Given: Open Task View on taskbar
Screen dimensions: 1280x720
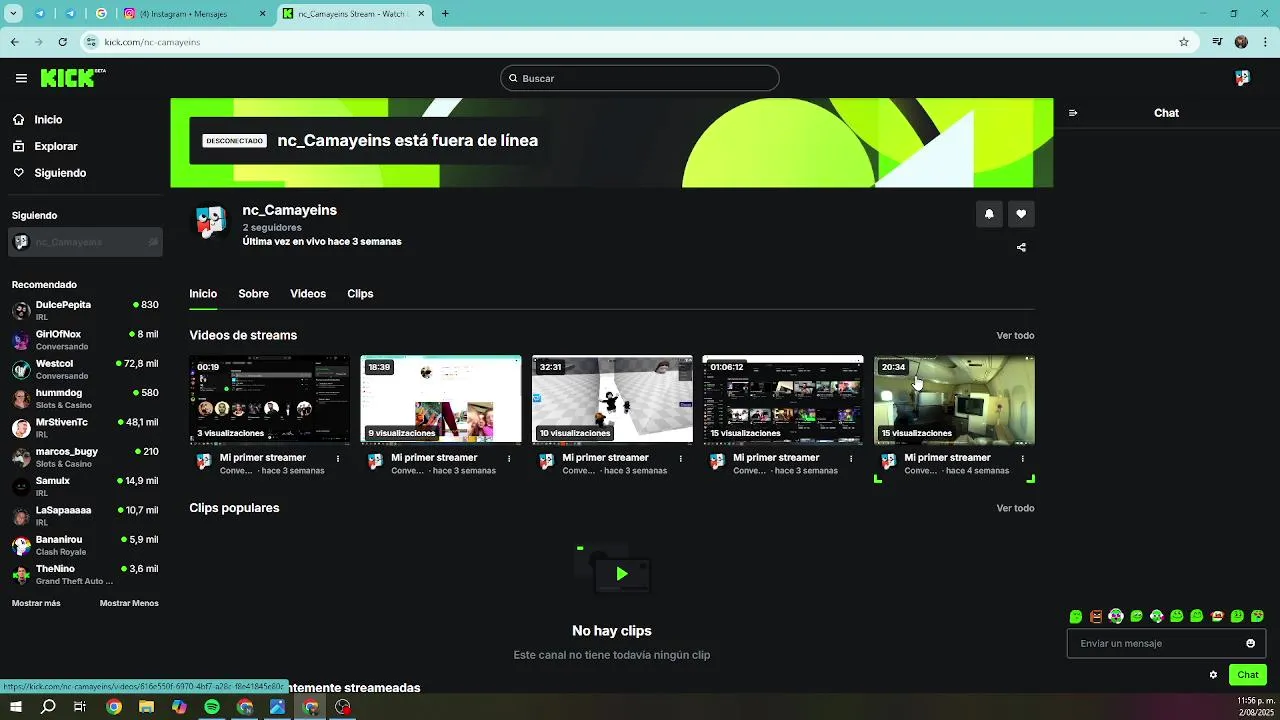Looking at the screenshot, I should click(80, 707).
